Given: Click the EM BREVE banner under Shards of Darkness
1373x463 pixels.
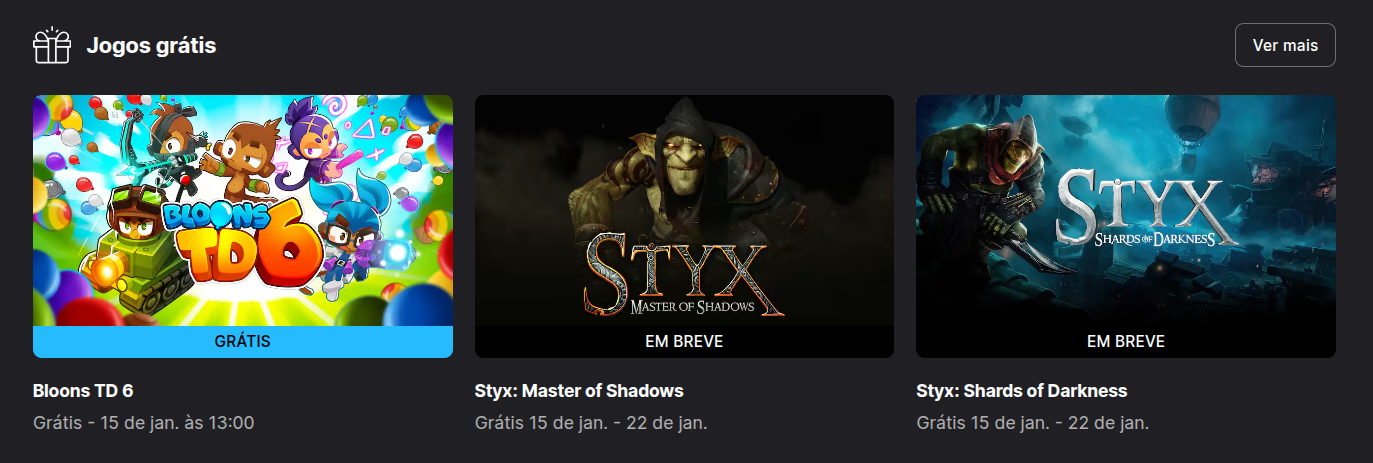Looking at the screenshot, I should [x=1126, y=342].
